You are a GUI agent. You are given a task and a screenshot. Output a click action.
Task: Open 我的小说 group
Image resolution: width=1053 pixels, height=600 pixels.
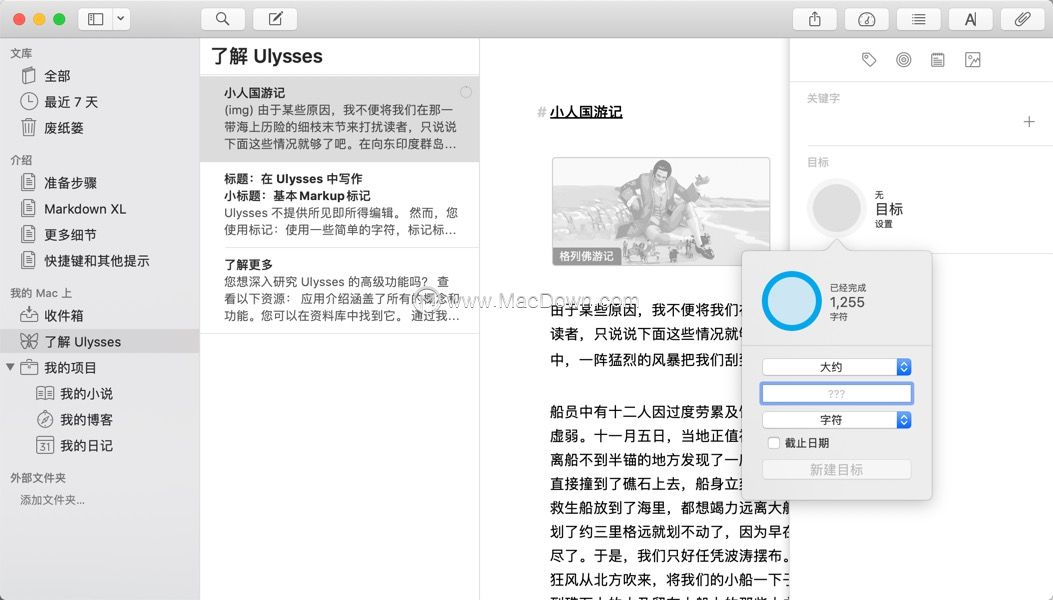coord(99,394)
